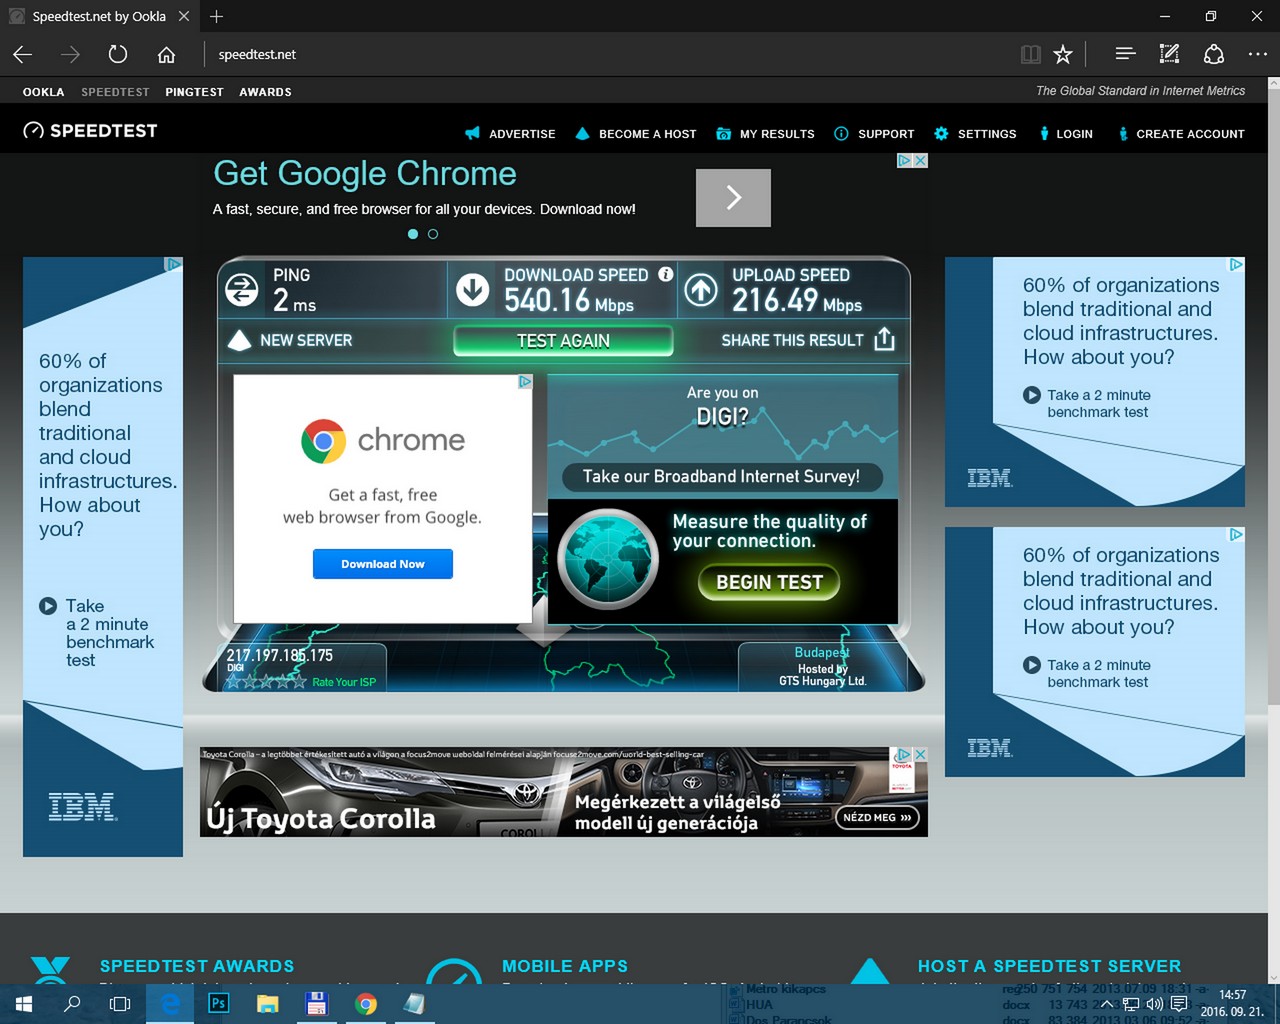The image size is (1280, 1024).
Task: Close the Speedtest.net by Ookla tab
Action: 184,16
